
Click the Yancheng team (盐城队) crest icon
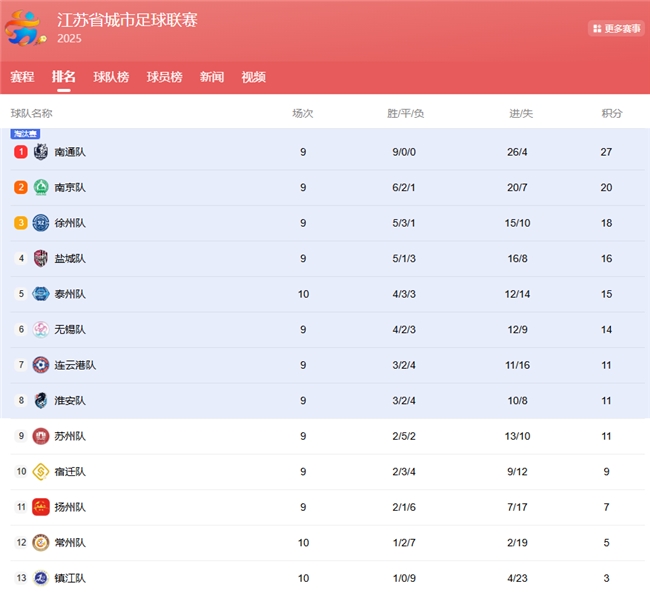click(41, 258)
